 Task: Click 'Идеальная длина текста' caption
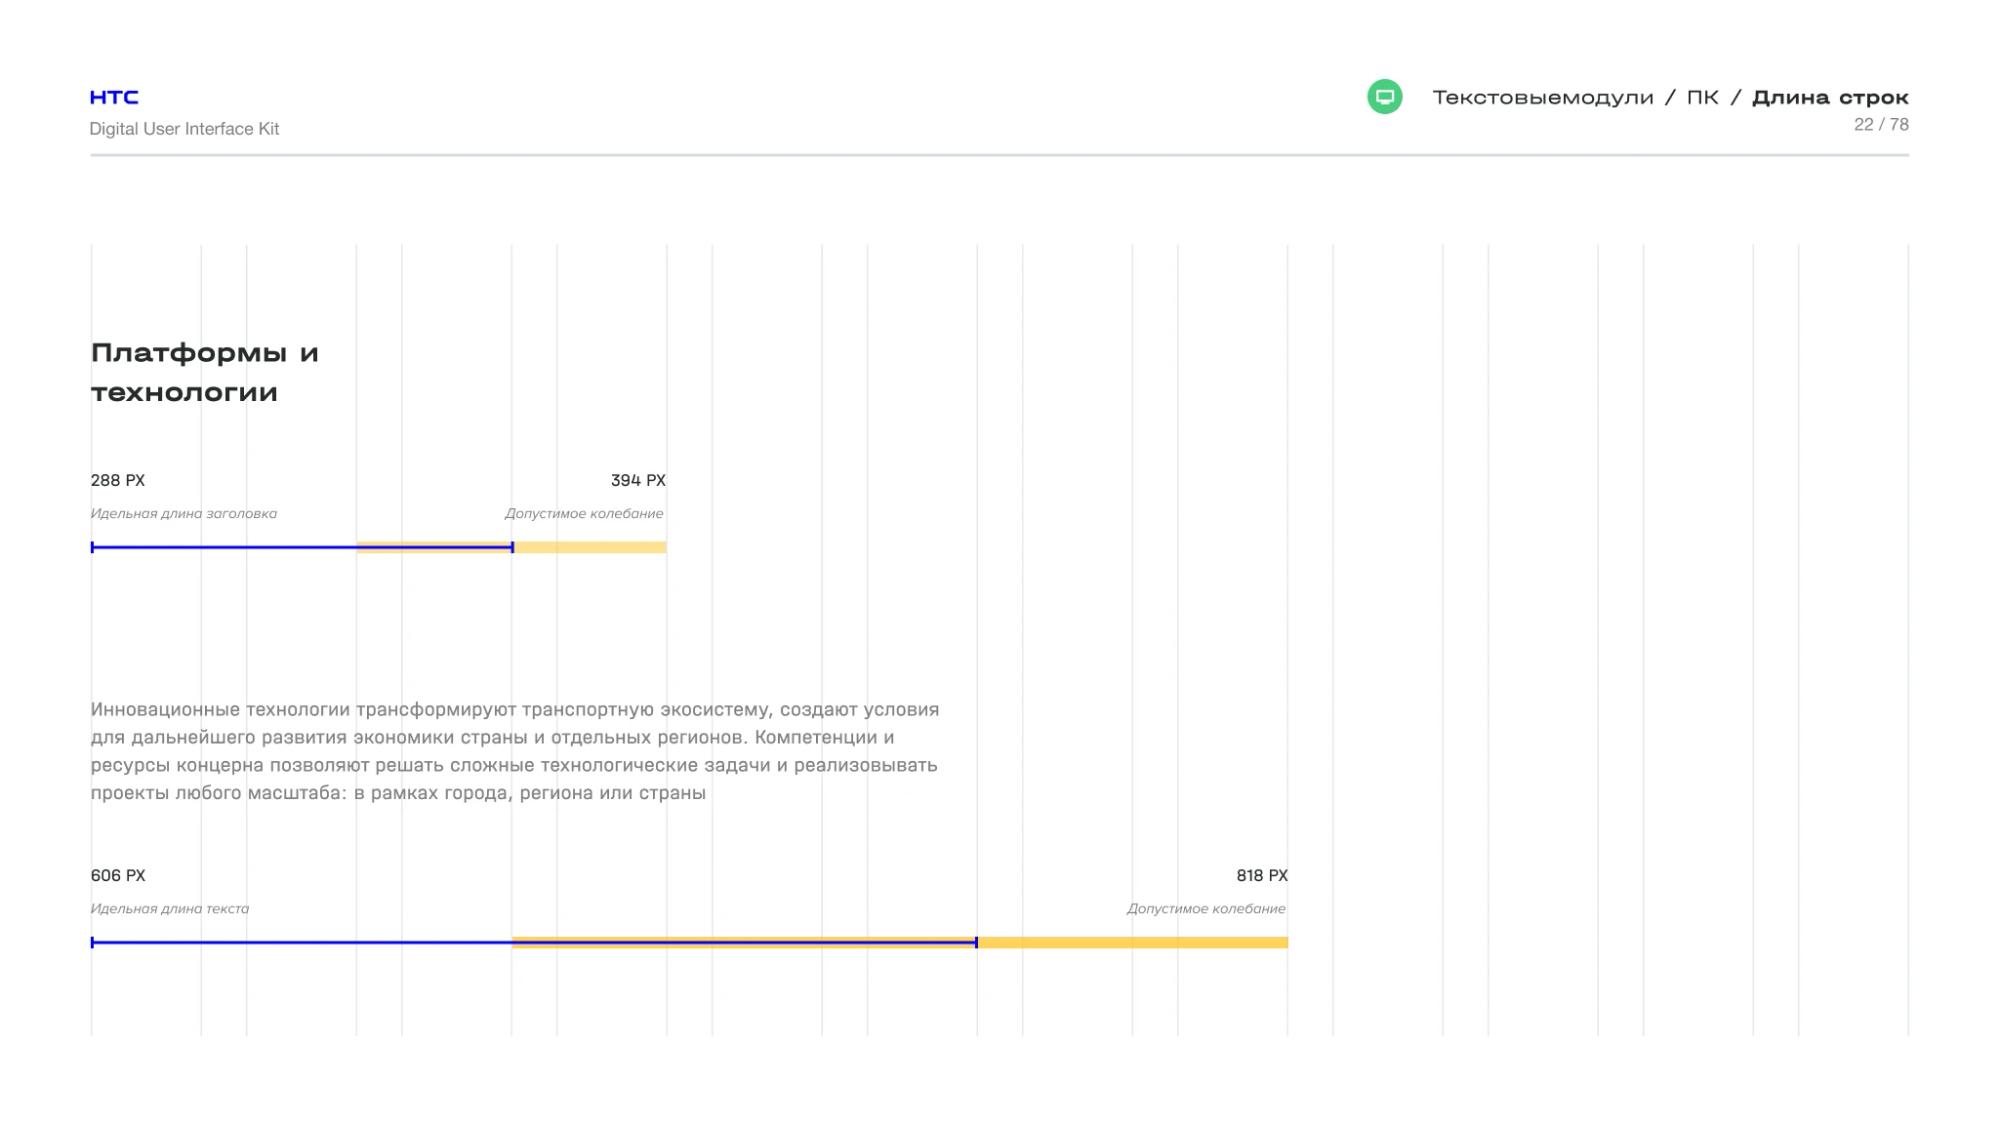point(170,908)
